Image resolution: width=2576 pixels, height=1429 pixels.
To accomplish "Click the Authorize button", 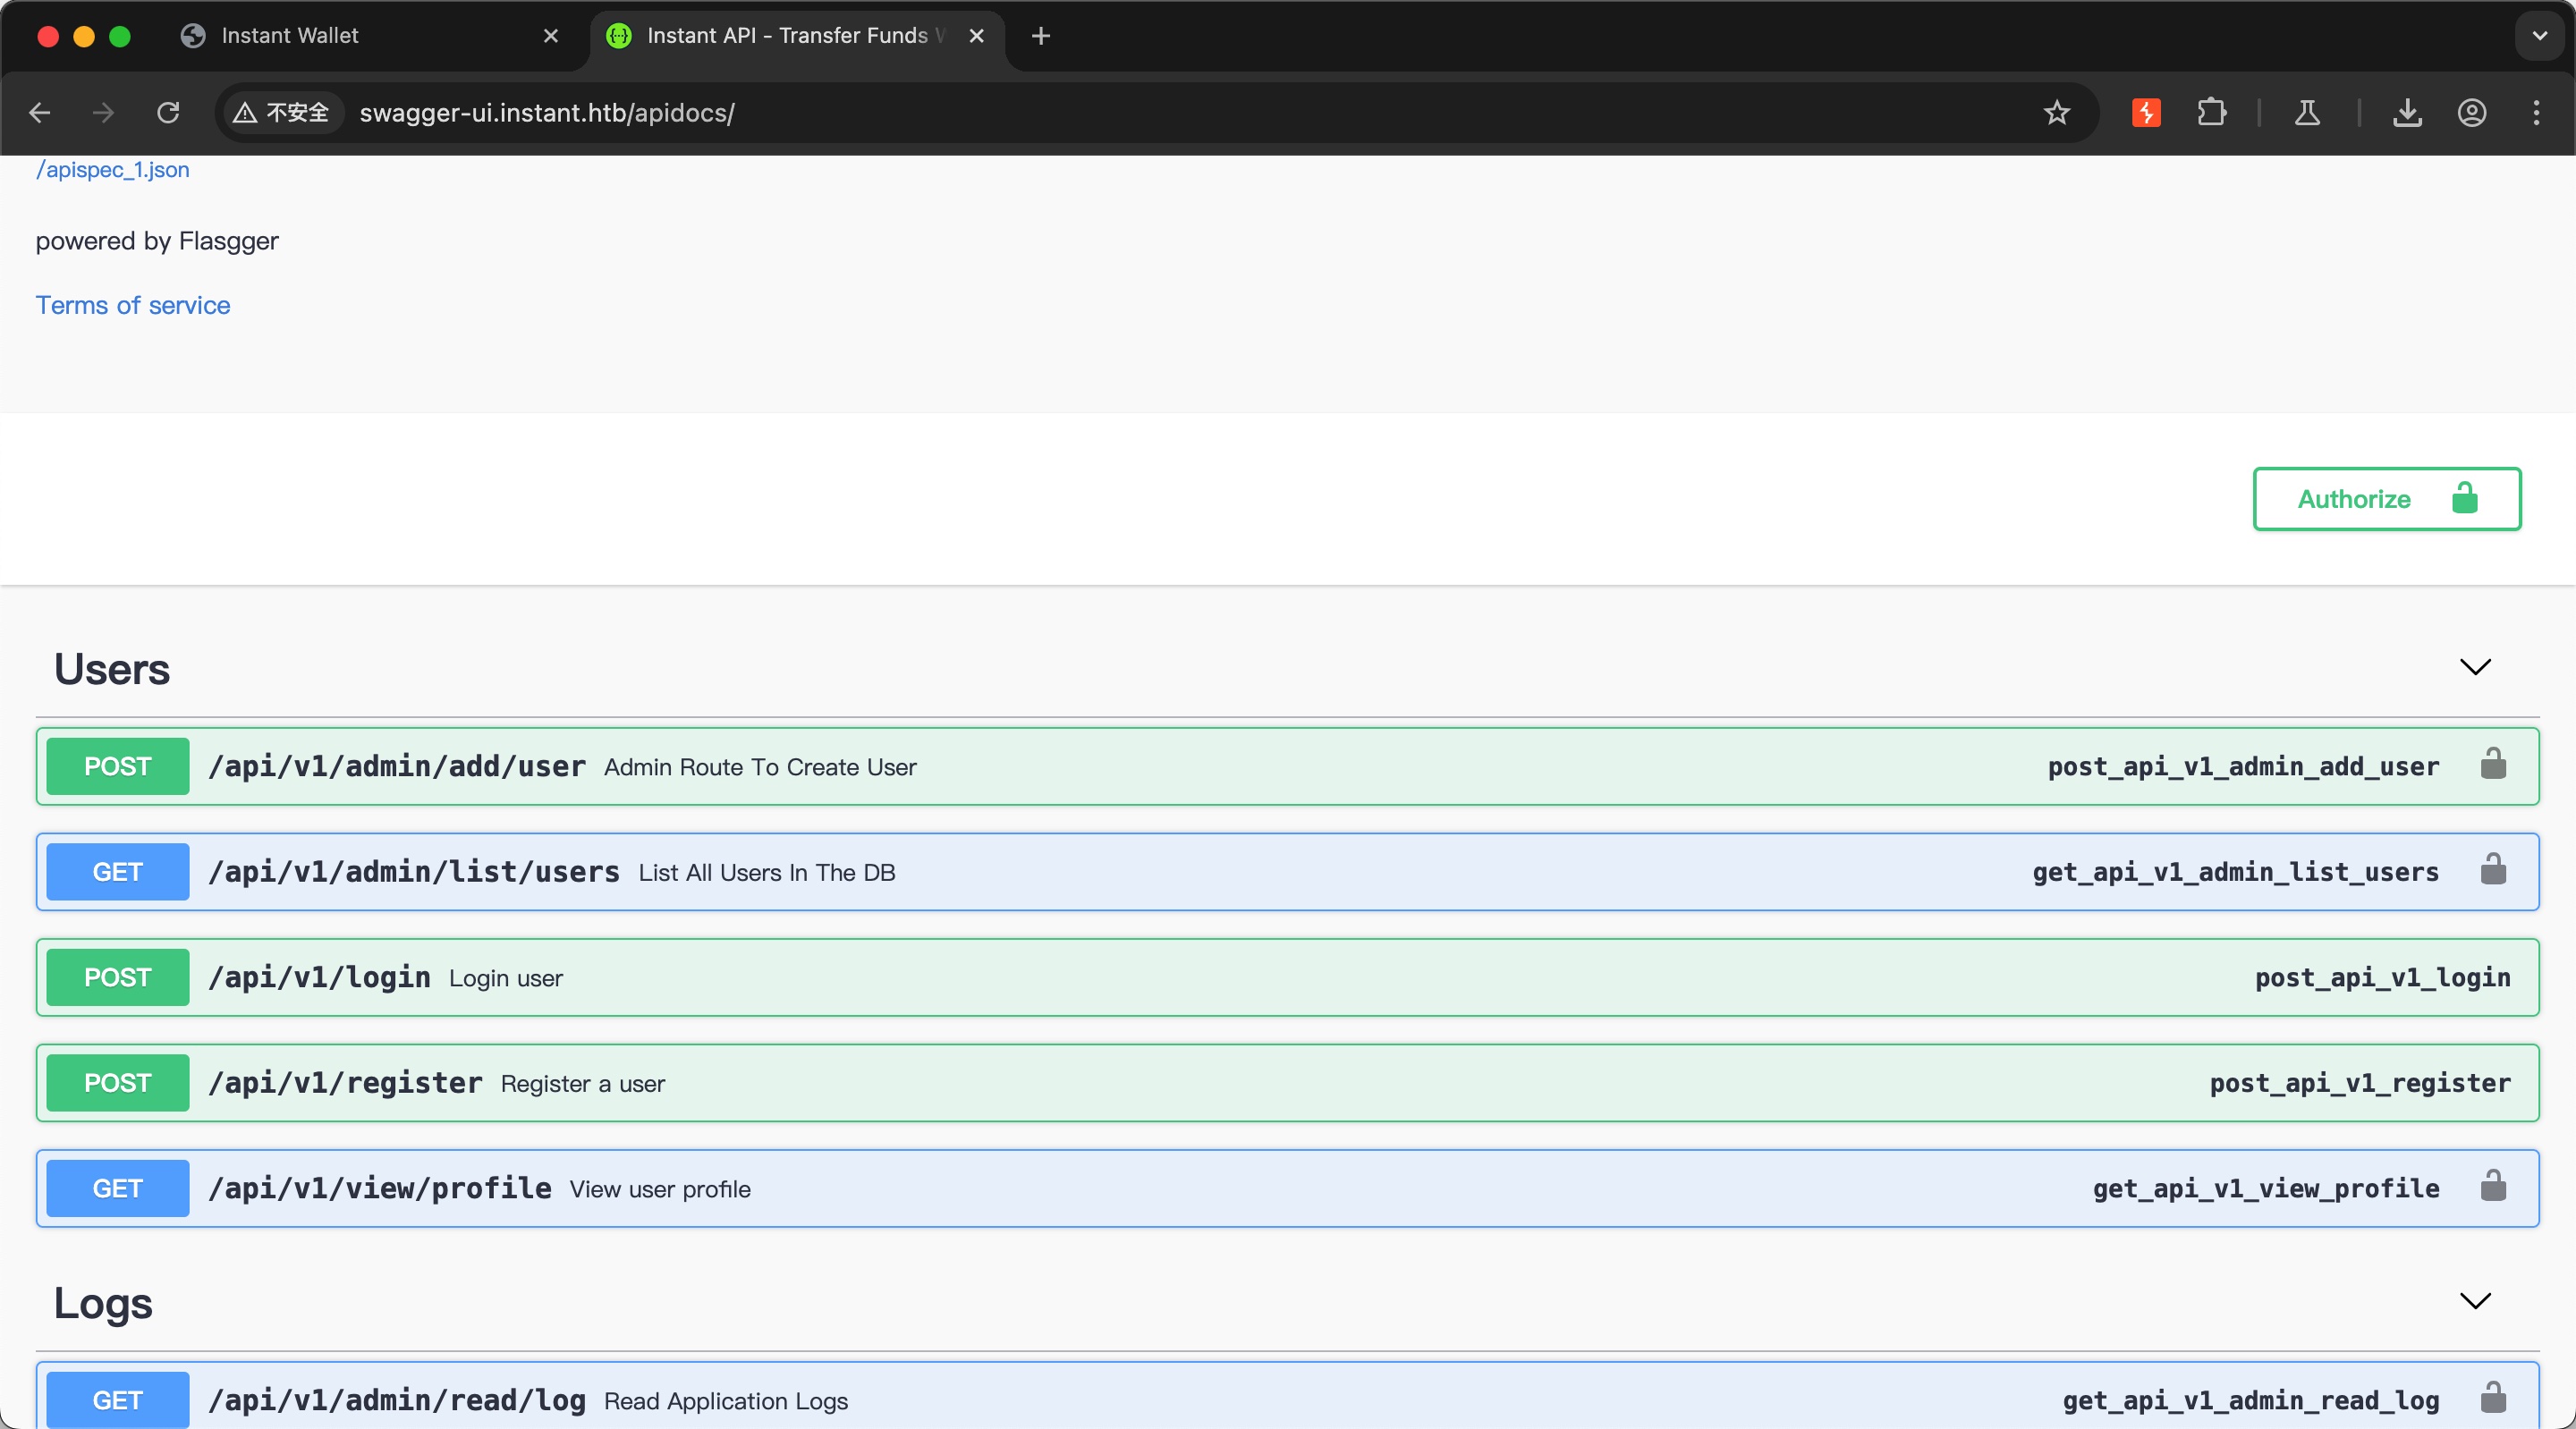I will pyautogui.click(x=2385, y=499).
